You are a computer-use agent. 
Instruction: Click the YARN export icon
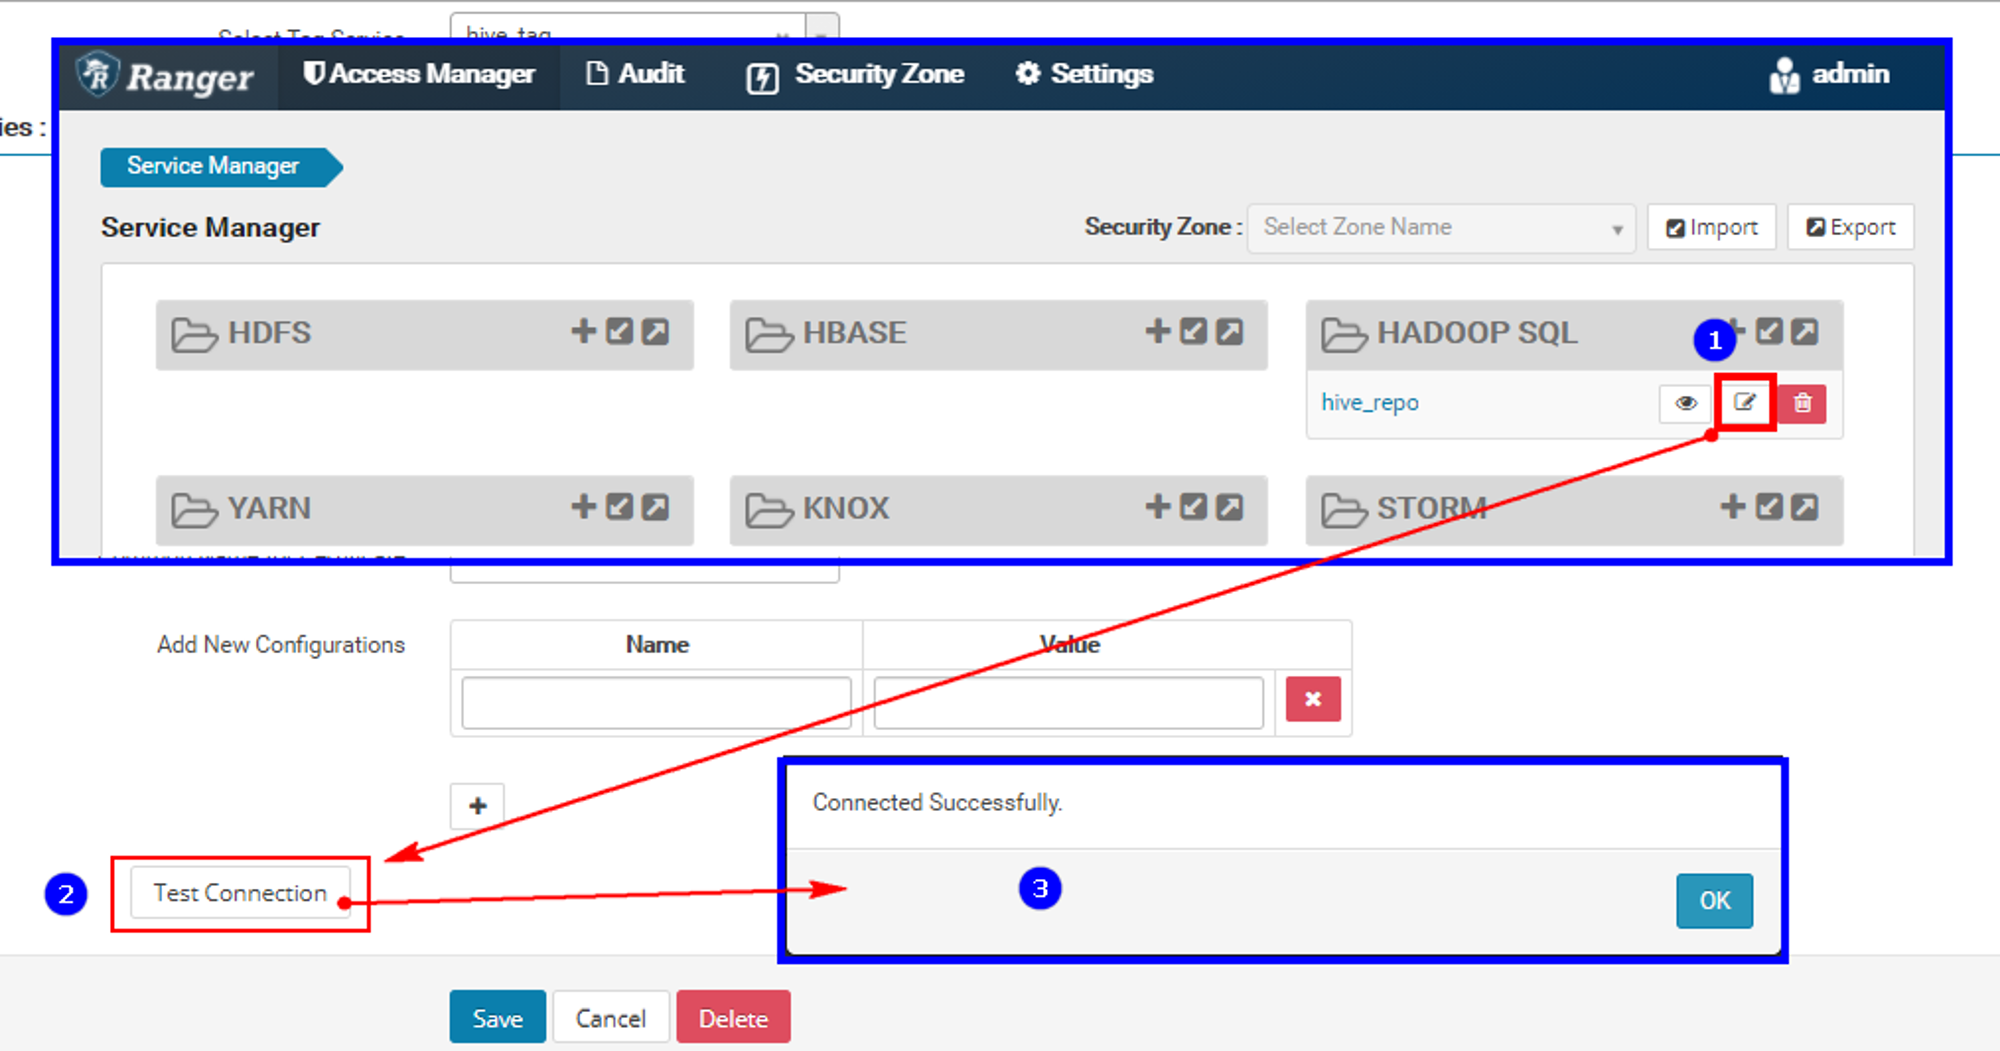656,506
